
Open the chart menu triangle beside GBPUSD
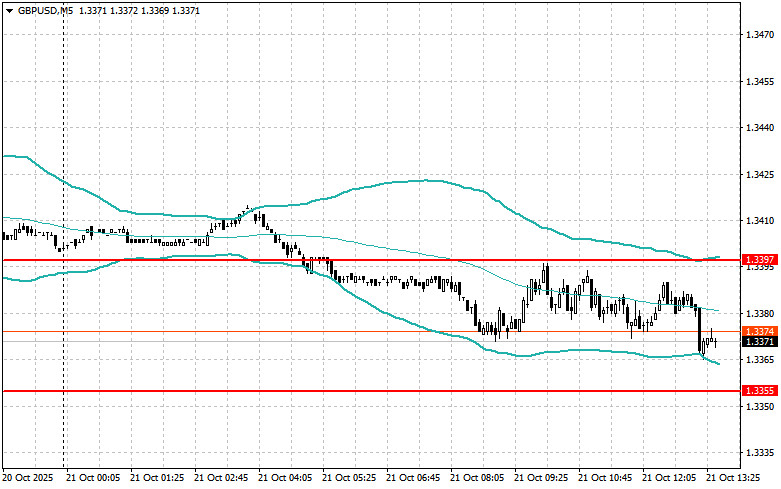[x=9, y=10]
